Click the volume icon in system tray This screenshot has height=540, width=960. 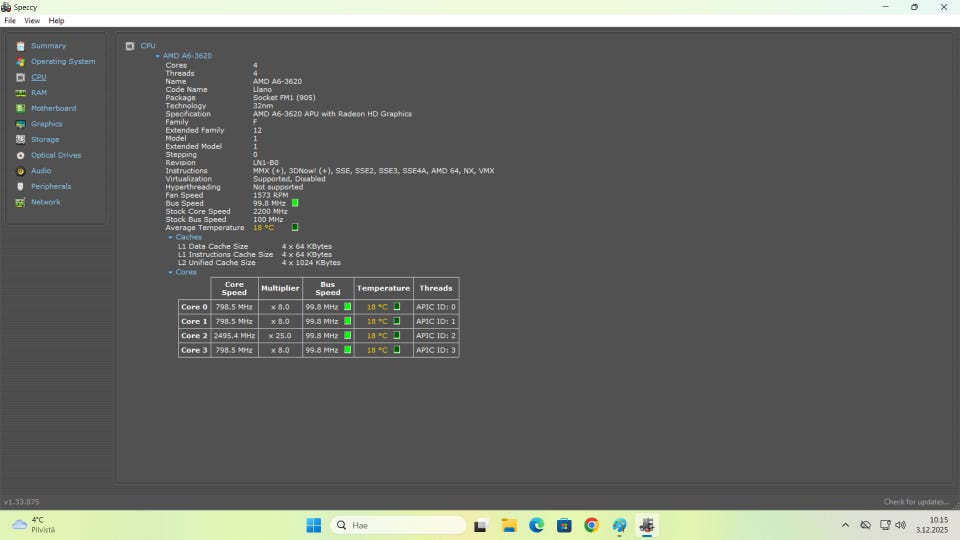(x=901, y=525)
